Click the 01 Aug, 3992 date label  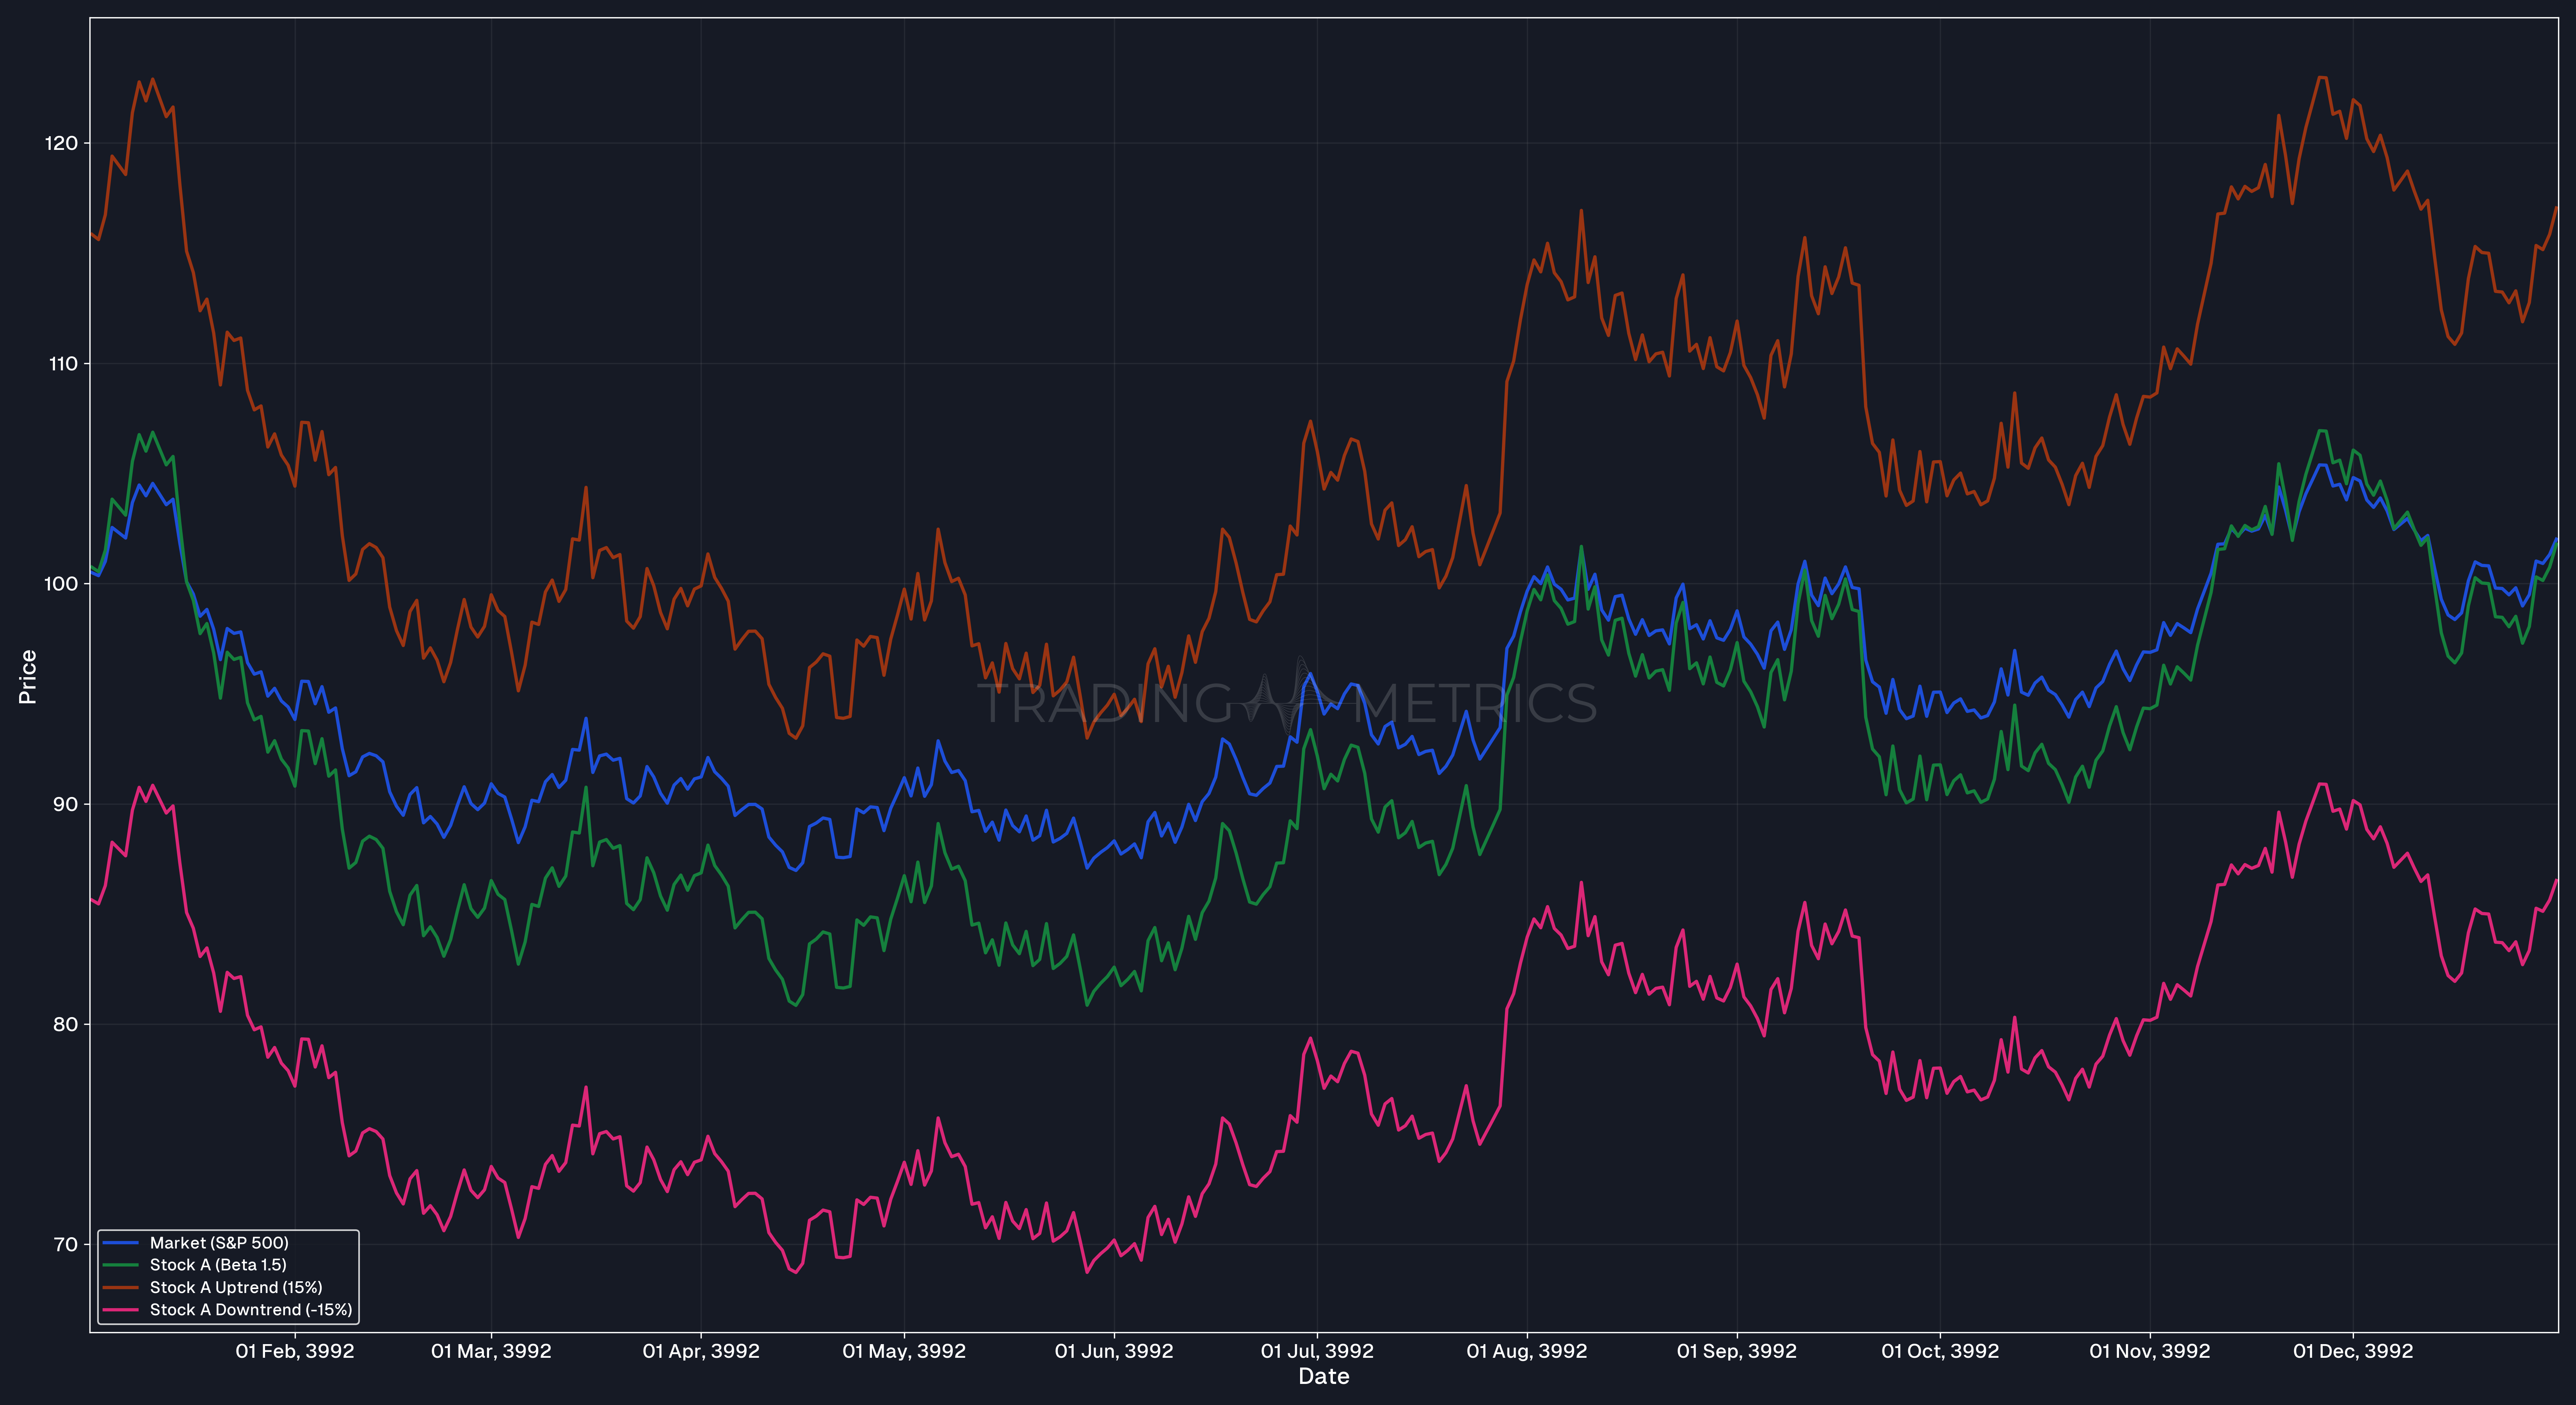(1527, 1351)
